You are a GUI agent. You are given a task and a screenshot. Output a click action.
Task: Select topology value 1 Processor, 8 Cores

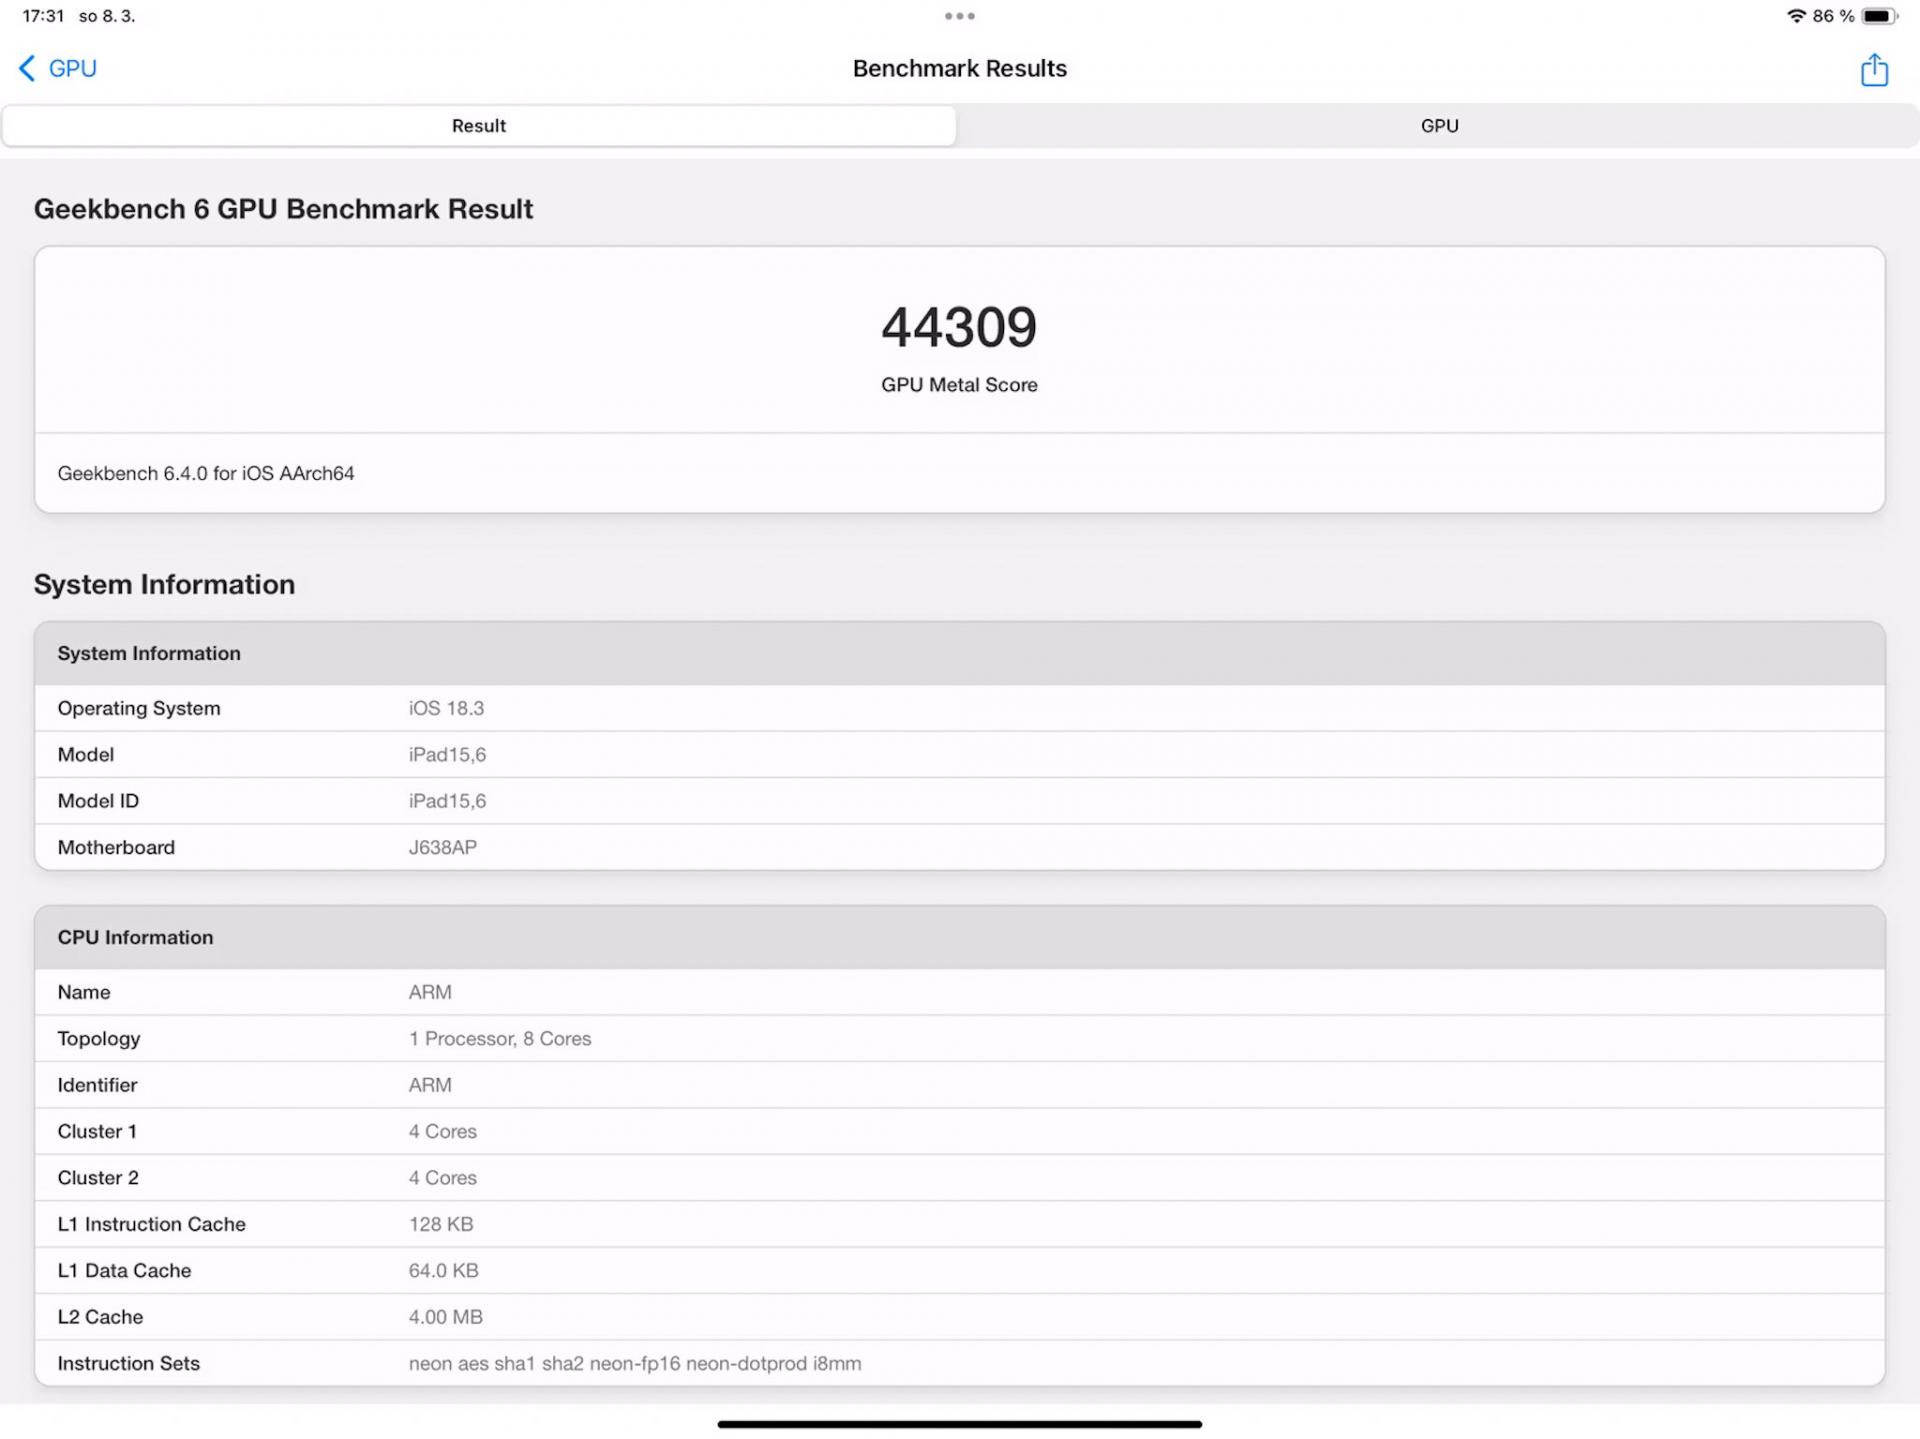pos(500,1039)
